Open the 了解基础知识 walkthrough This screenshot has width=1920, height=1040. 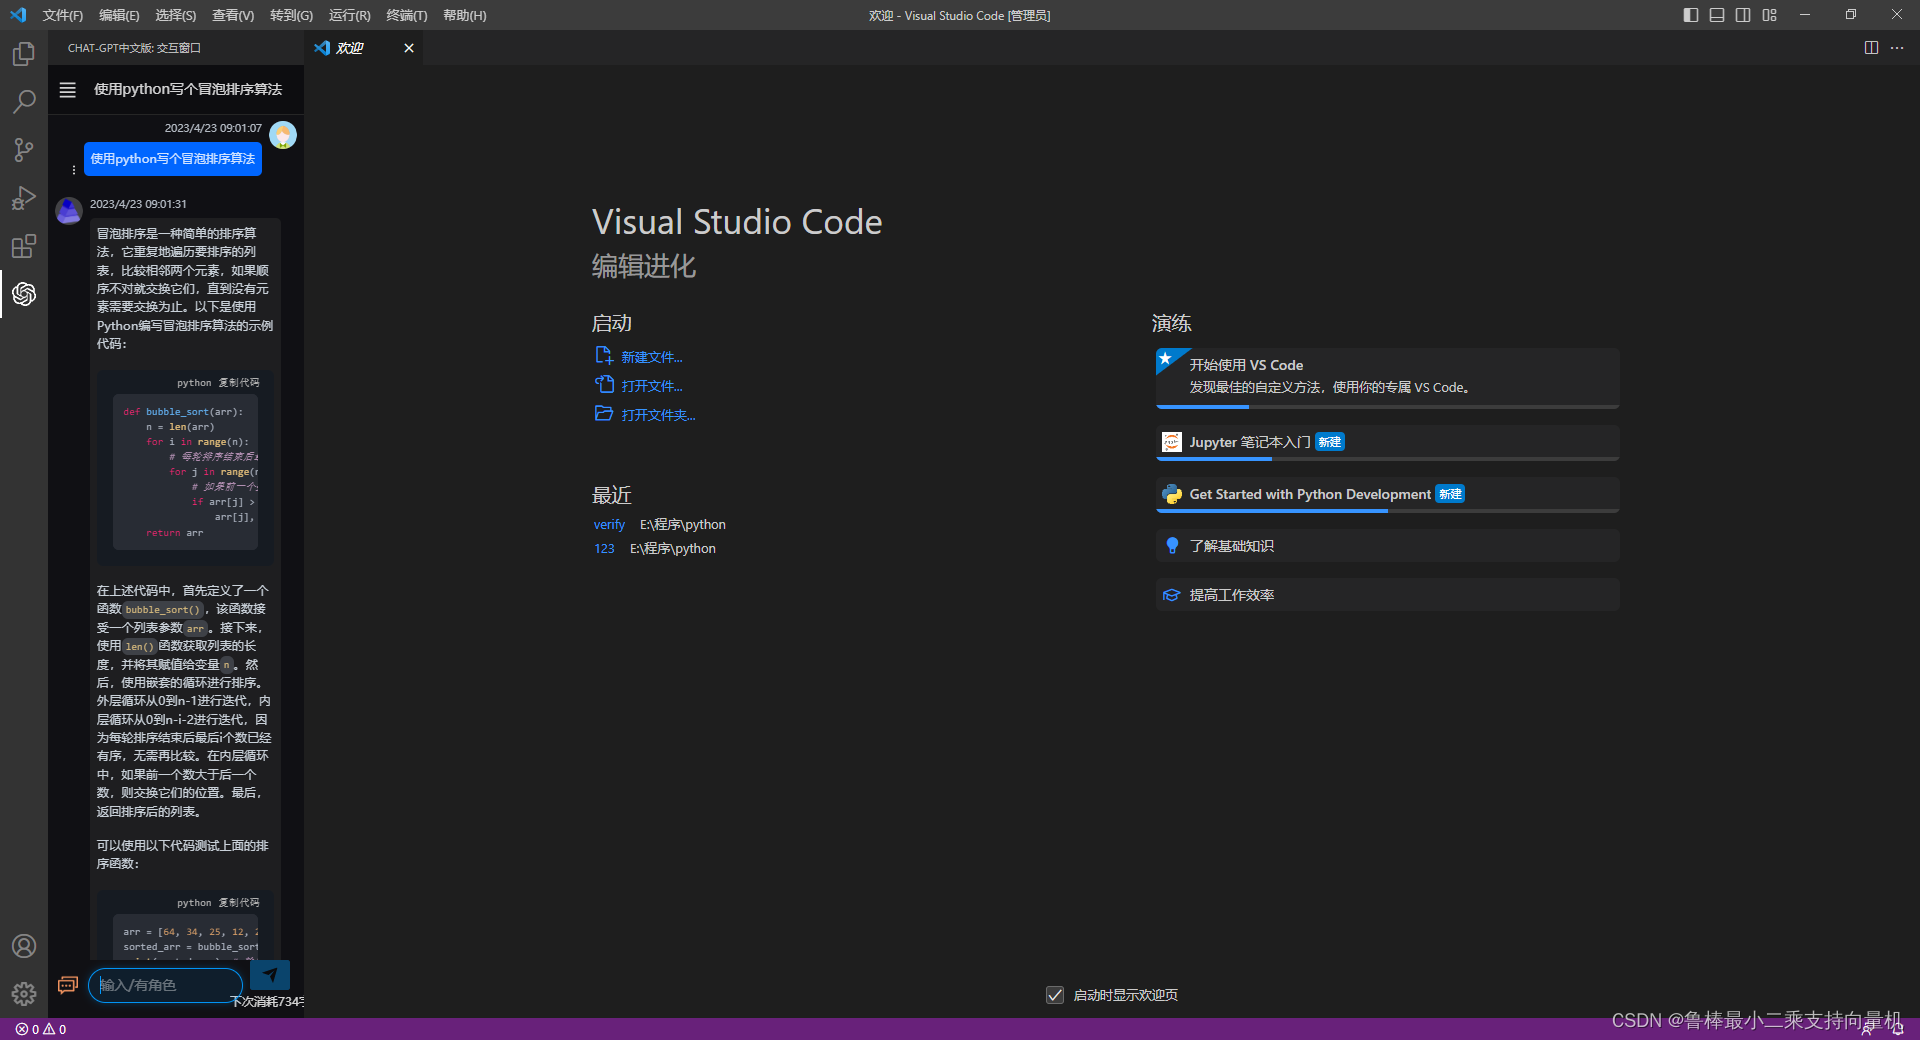click(1387, 546)
